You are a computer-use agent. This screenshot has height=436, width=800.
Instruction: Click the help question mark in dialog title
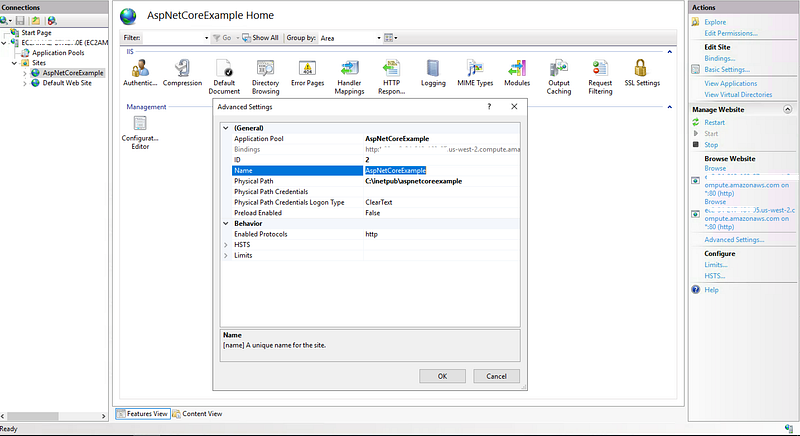(x=489, y=107)
